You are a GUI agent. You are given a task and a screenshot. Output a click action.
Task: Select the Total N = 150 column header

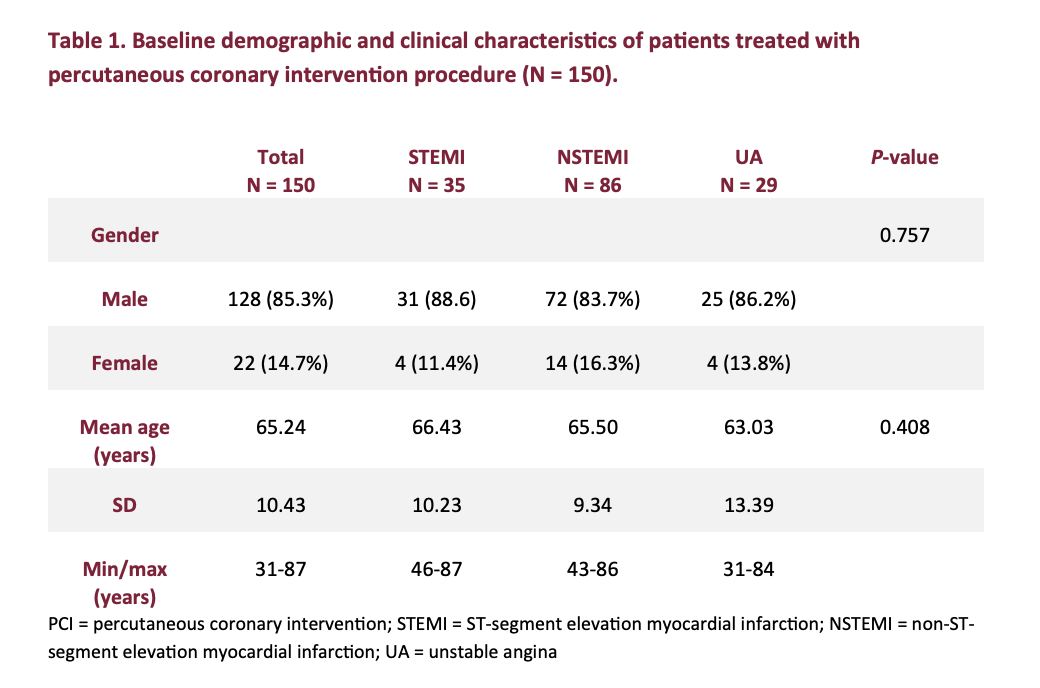(x=280, y=170)
